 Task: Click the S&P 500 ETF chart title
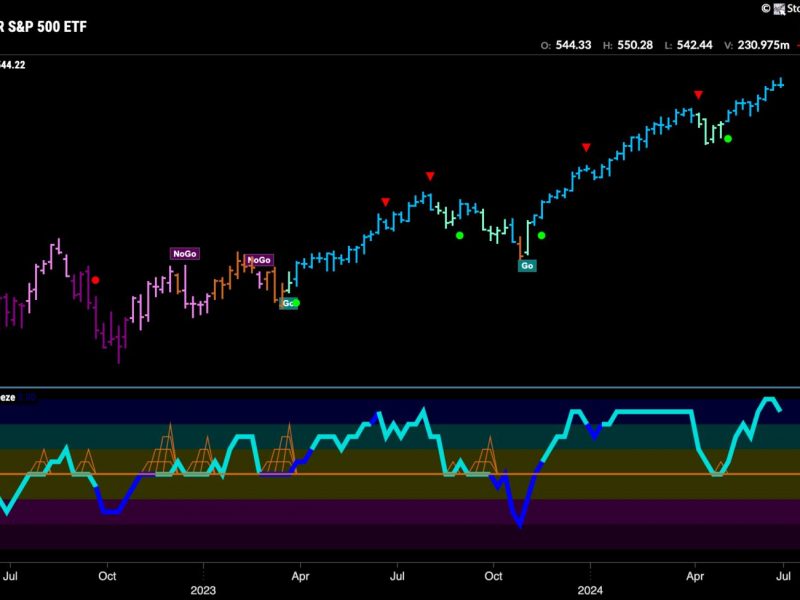tap(43, 27)
